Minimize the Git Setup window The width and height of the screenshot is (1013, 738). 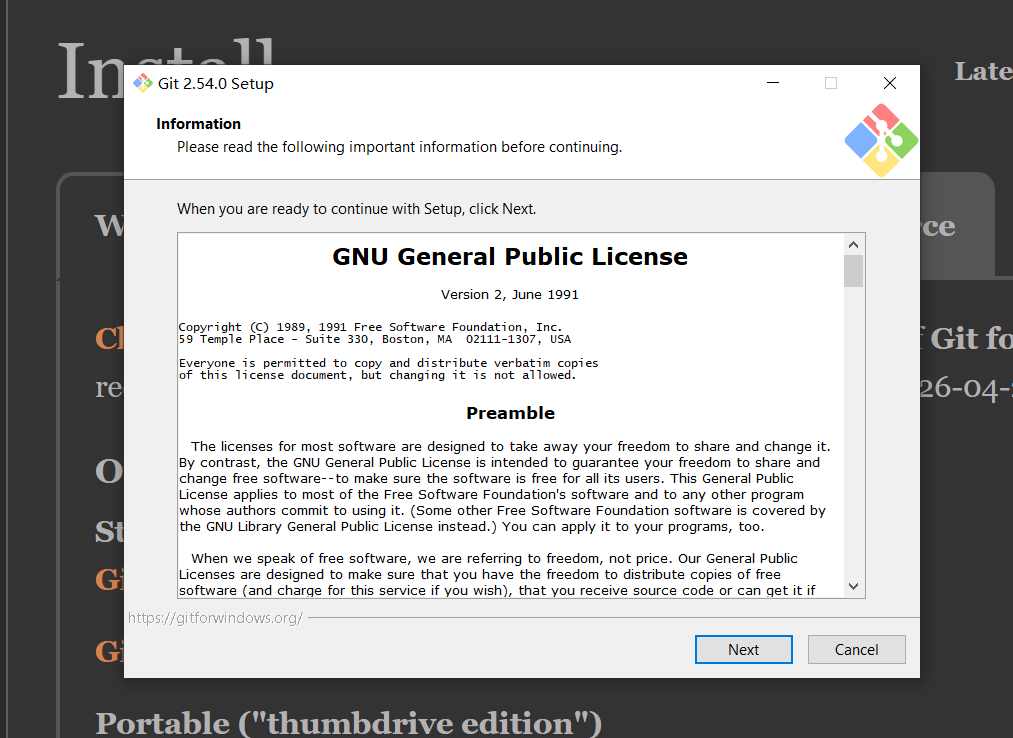(773, 83)
